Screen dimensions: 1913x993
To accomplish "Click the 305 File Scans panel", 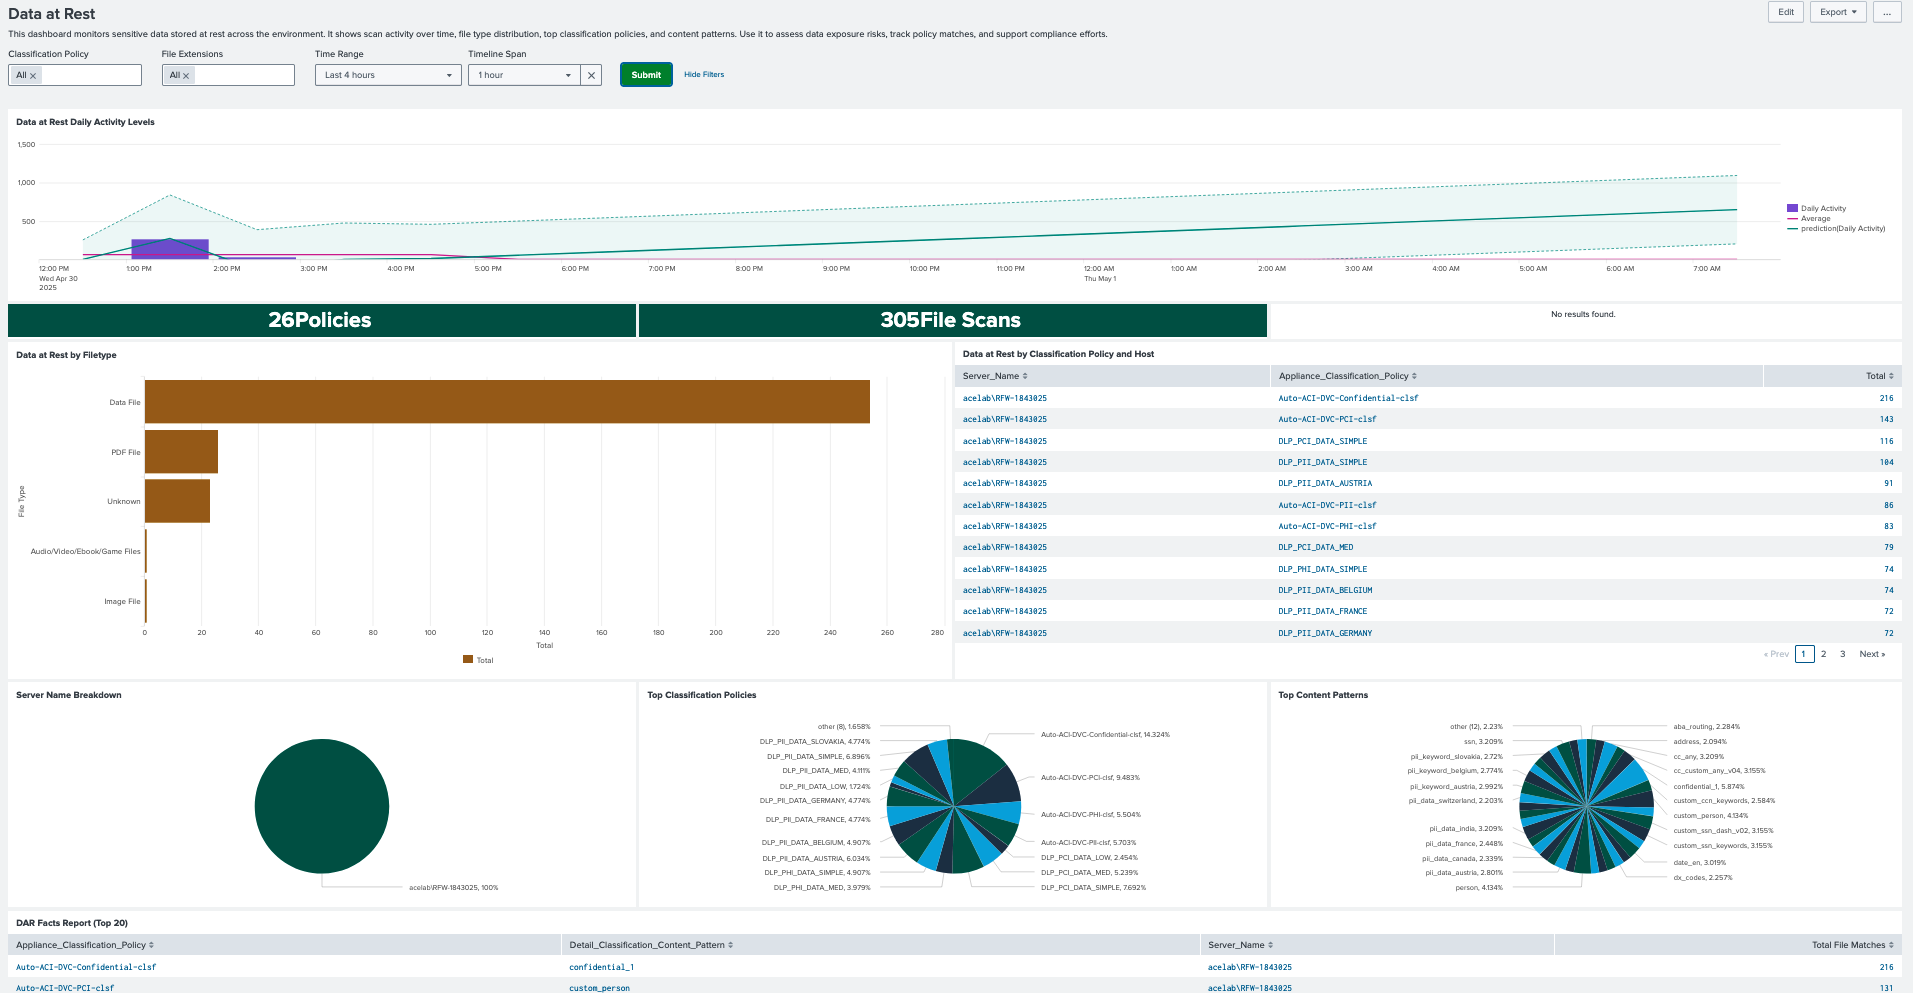I will pyautogui.click(x=952, y=320).
